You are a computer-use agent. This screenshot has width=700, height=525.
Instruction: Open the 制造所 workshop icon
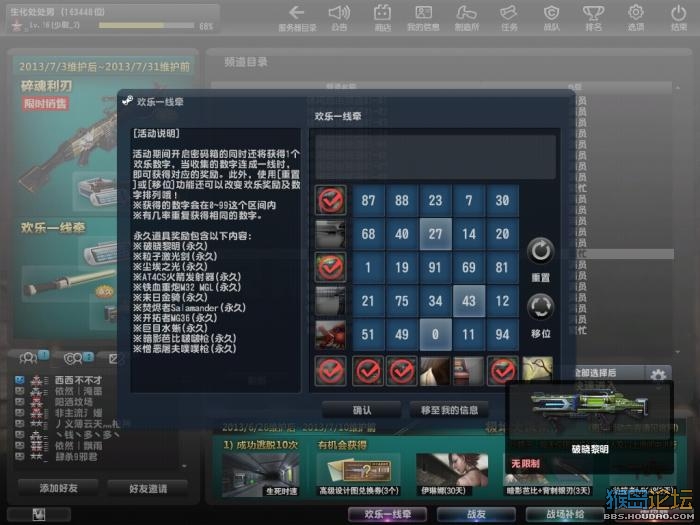coord(466,13)
